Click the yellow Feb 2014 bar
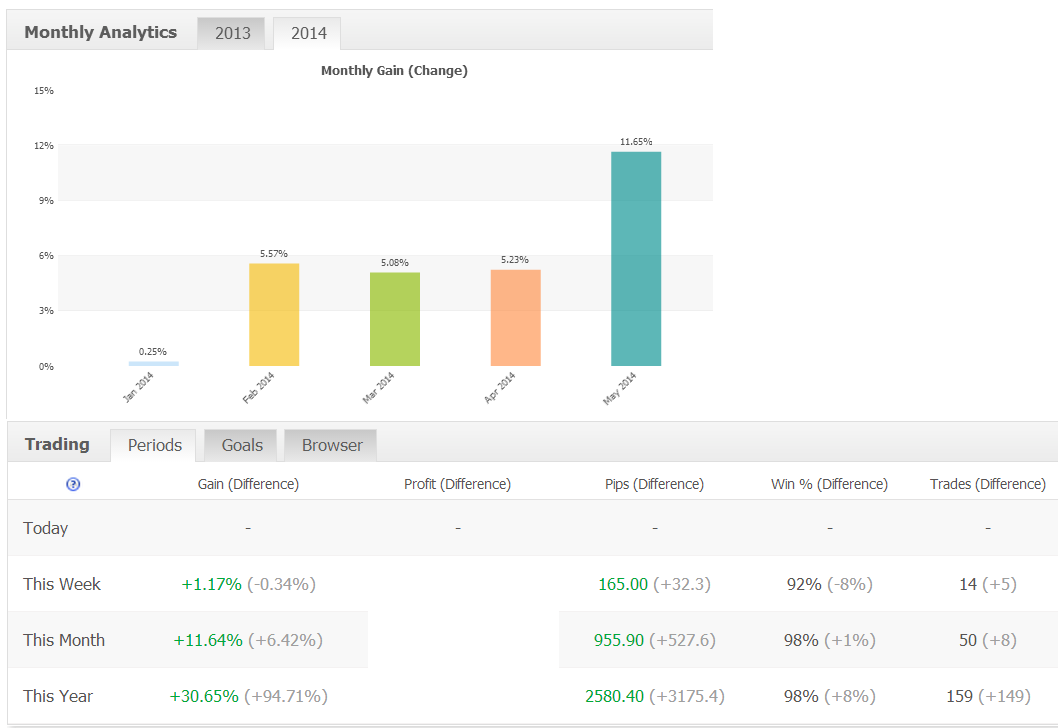The height and width of the screenshot is (728, 1058). point(274,314)
